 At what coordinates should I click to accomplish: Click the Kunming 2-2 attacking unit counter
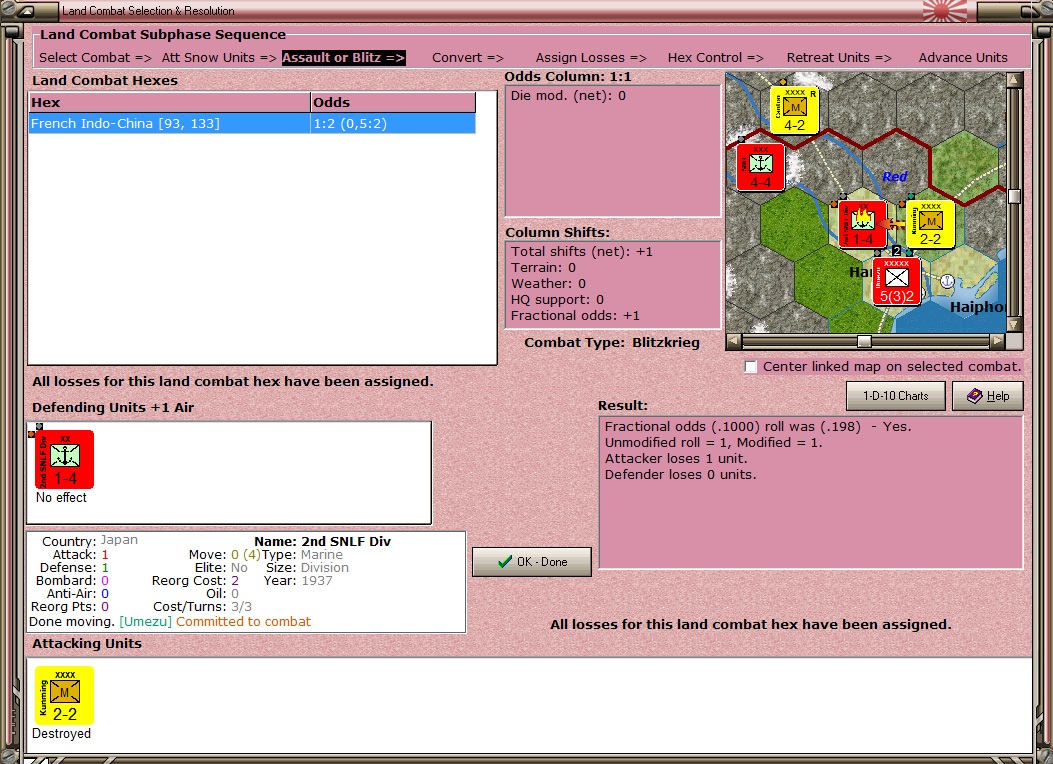tap(64, 695)
